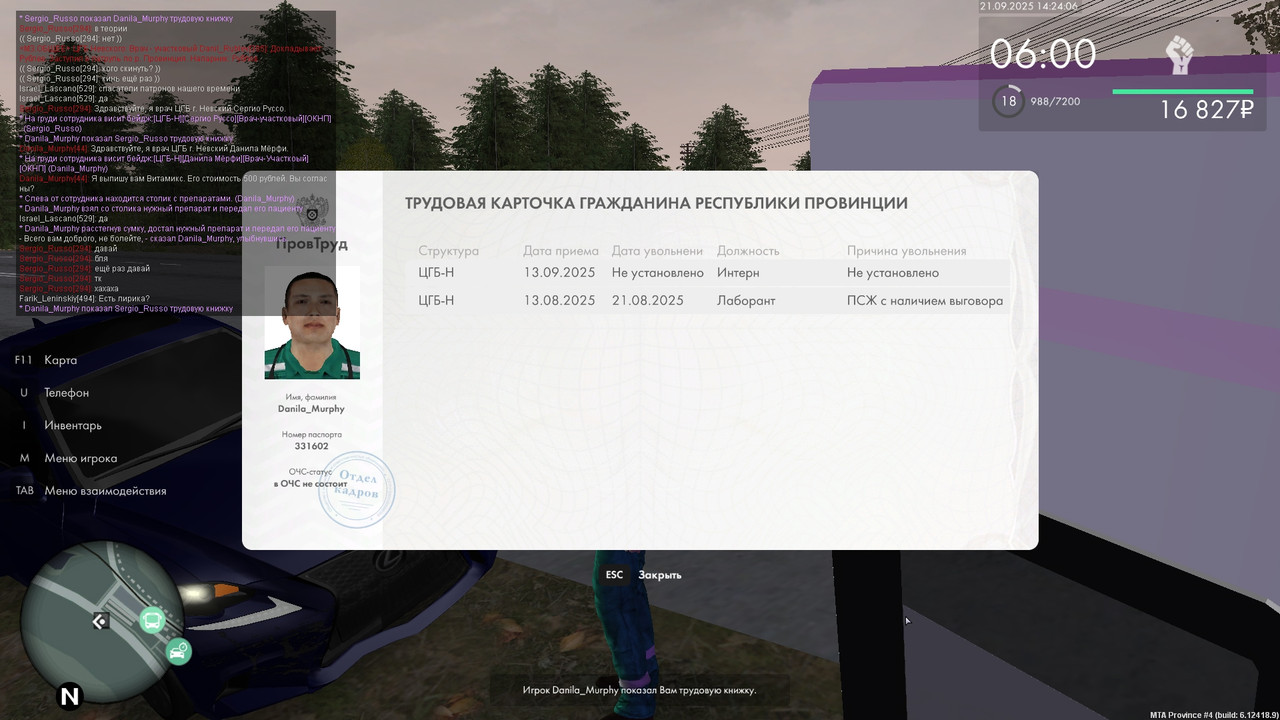
Task: Click the Дата приема column header
Action: [x=561, y=251]
